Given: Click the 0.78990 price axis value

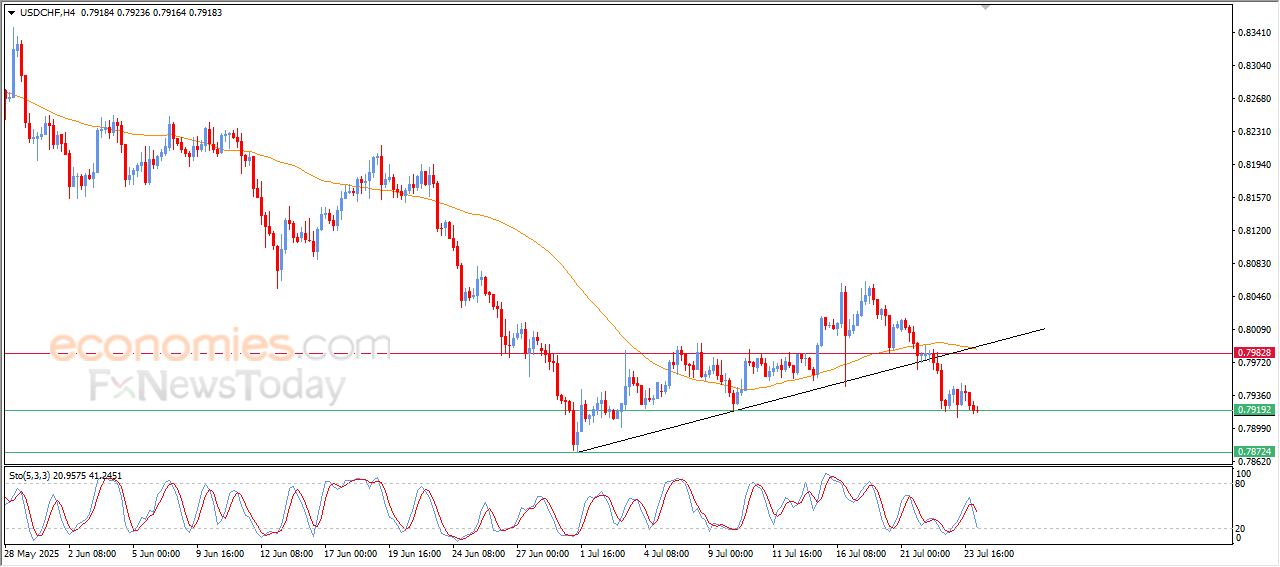Looking at the screenshot, I should (1255, 428).
